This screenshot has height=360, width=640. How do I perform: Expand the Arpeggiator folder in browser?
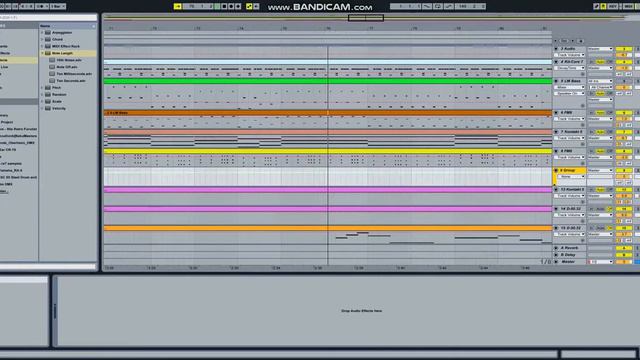[x=42, y=32]
